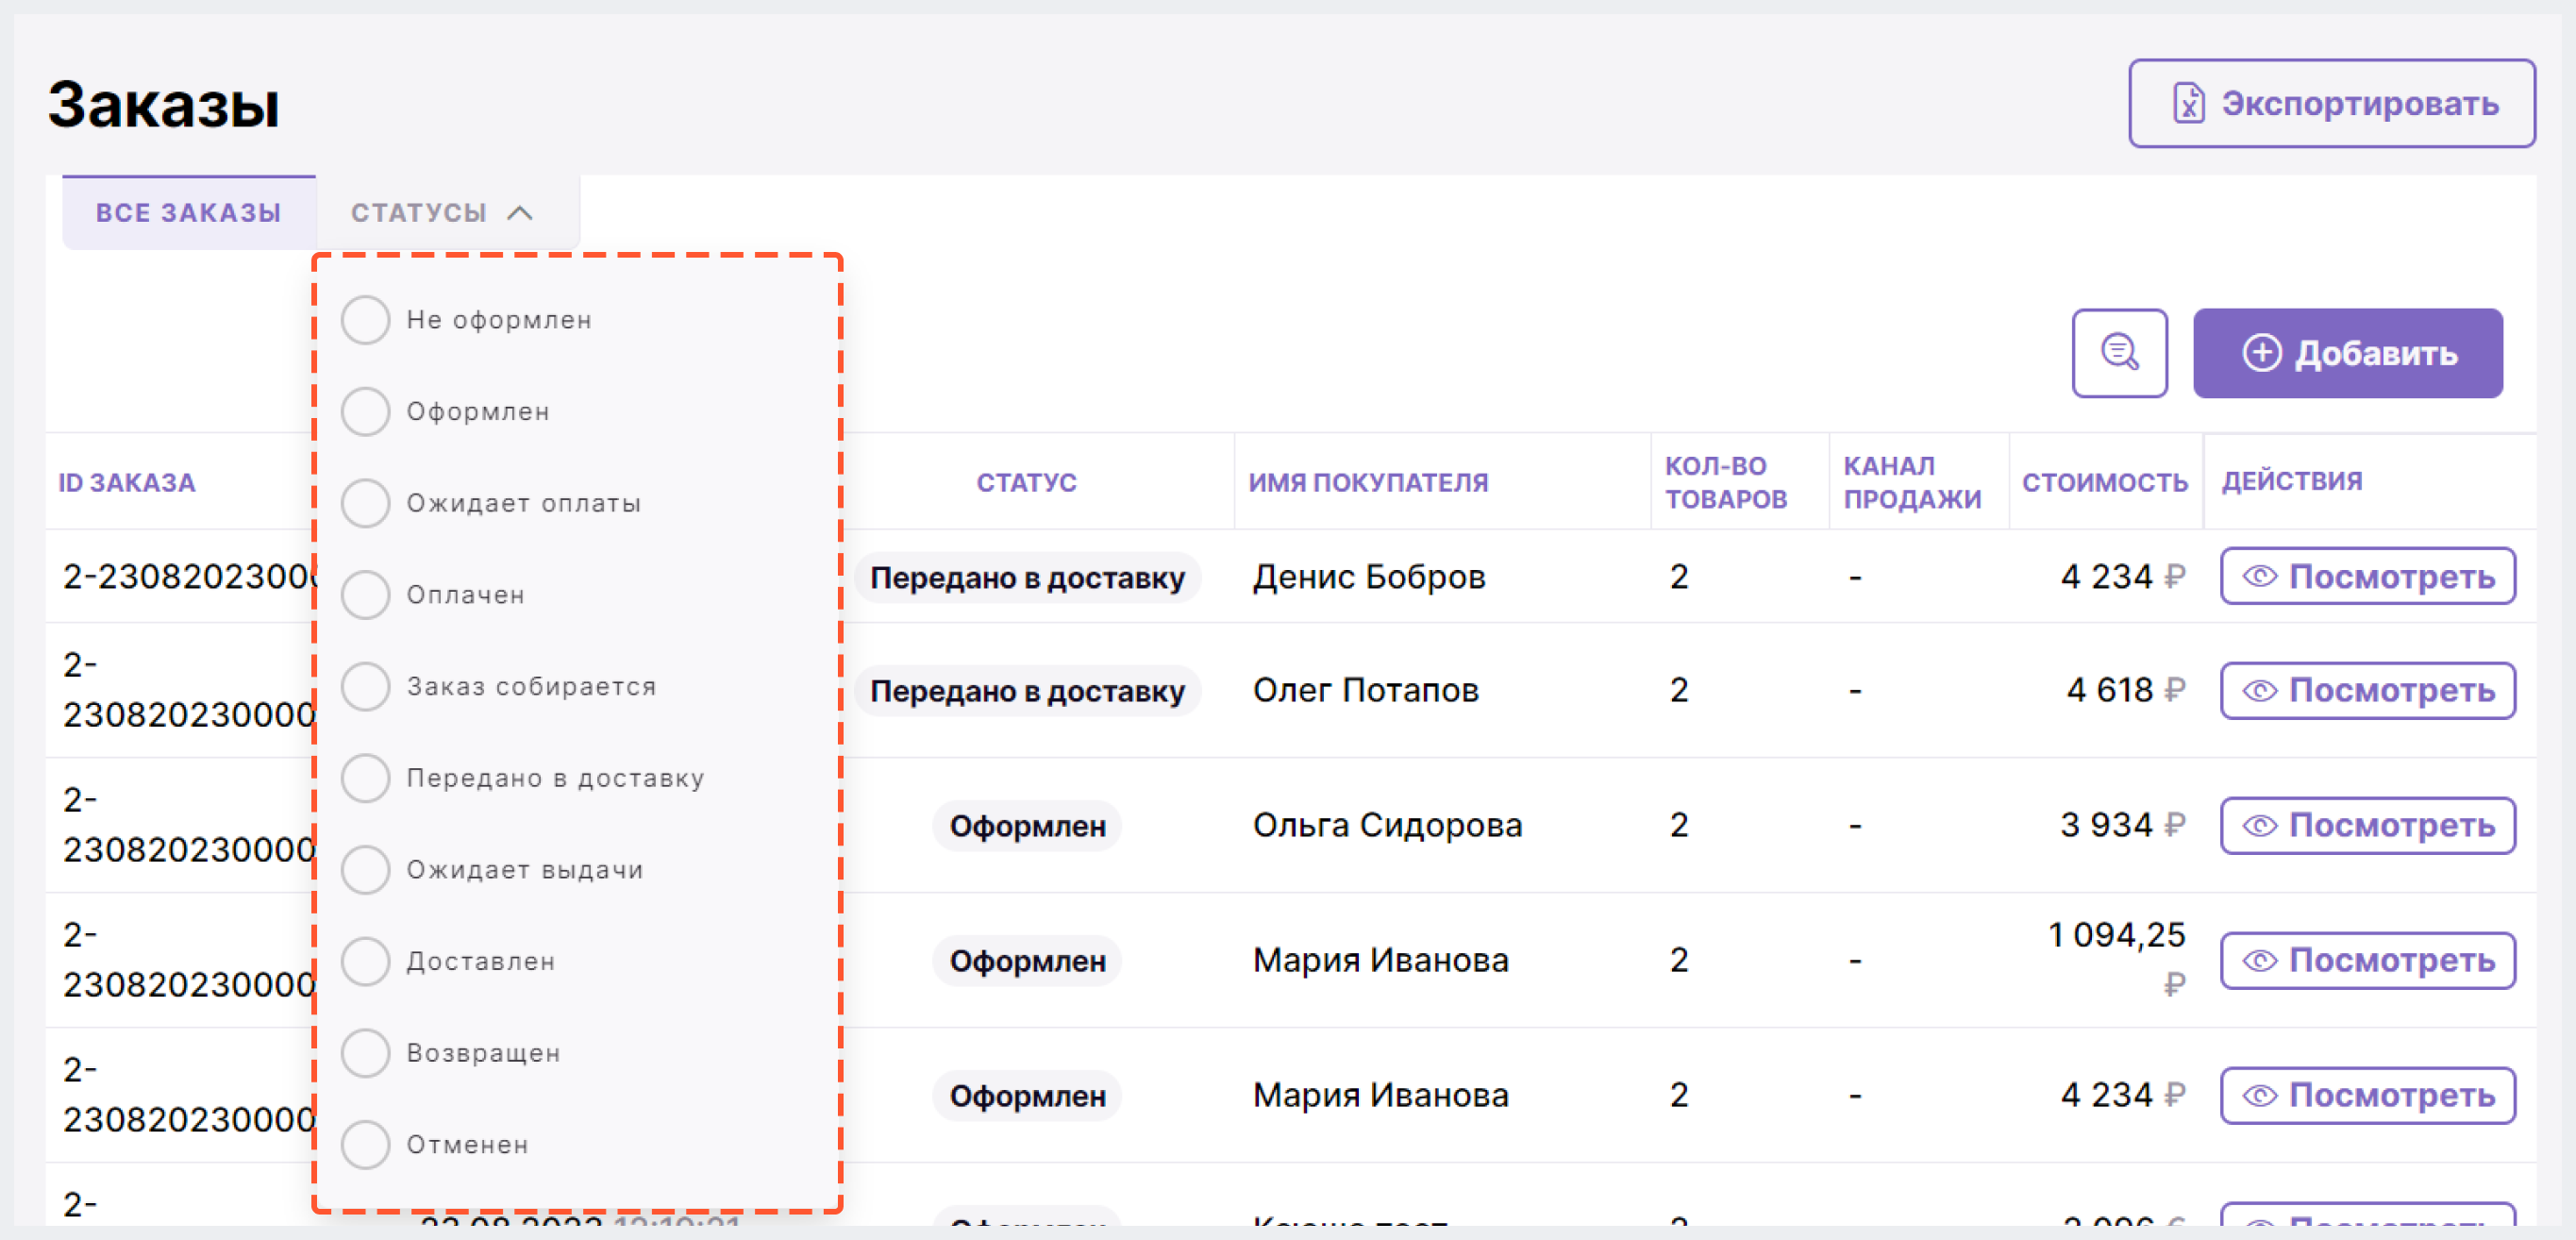2576x1240 pixels.
Task: Click the customer name Олег Потапов
Action: pos(1365,690)
